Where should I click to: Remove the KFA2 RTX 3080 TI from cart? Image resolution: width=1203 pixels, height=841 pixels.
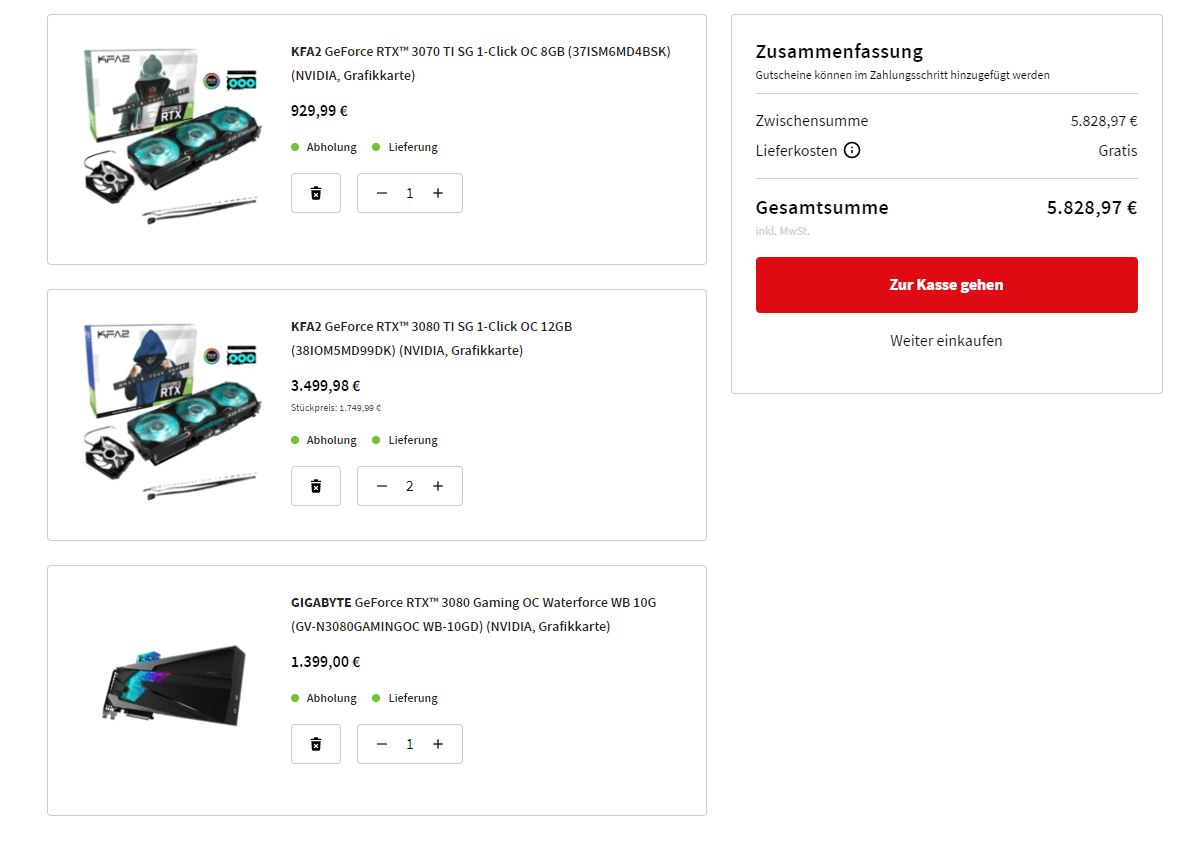pos(316,486)
